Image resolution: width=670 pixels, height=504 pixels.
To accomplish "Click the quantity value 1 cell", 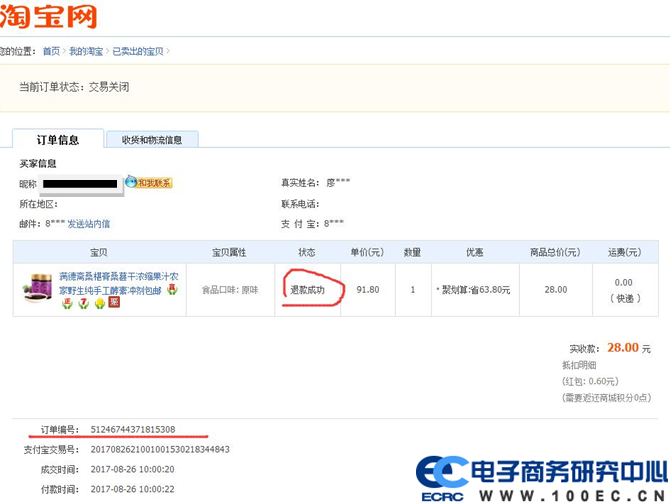I will pos(413,290).
